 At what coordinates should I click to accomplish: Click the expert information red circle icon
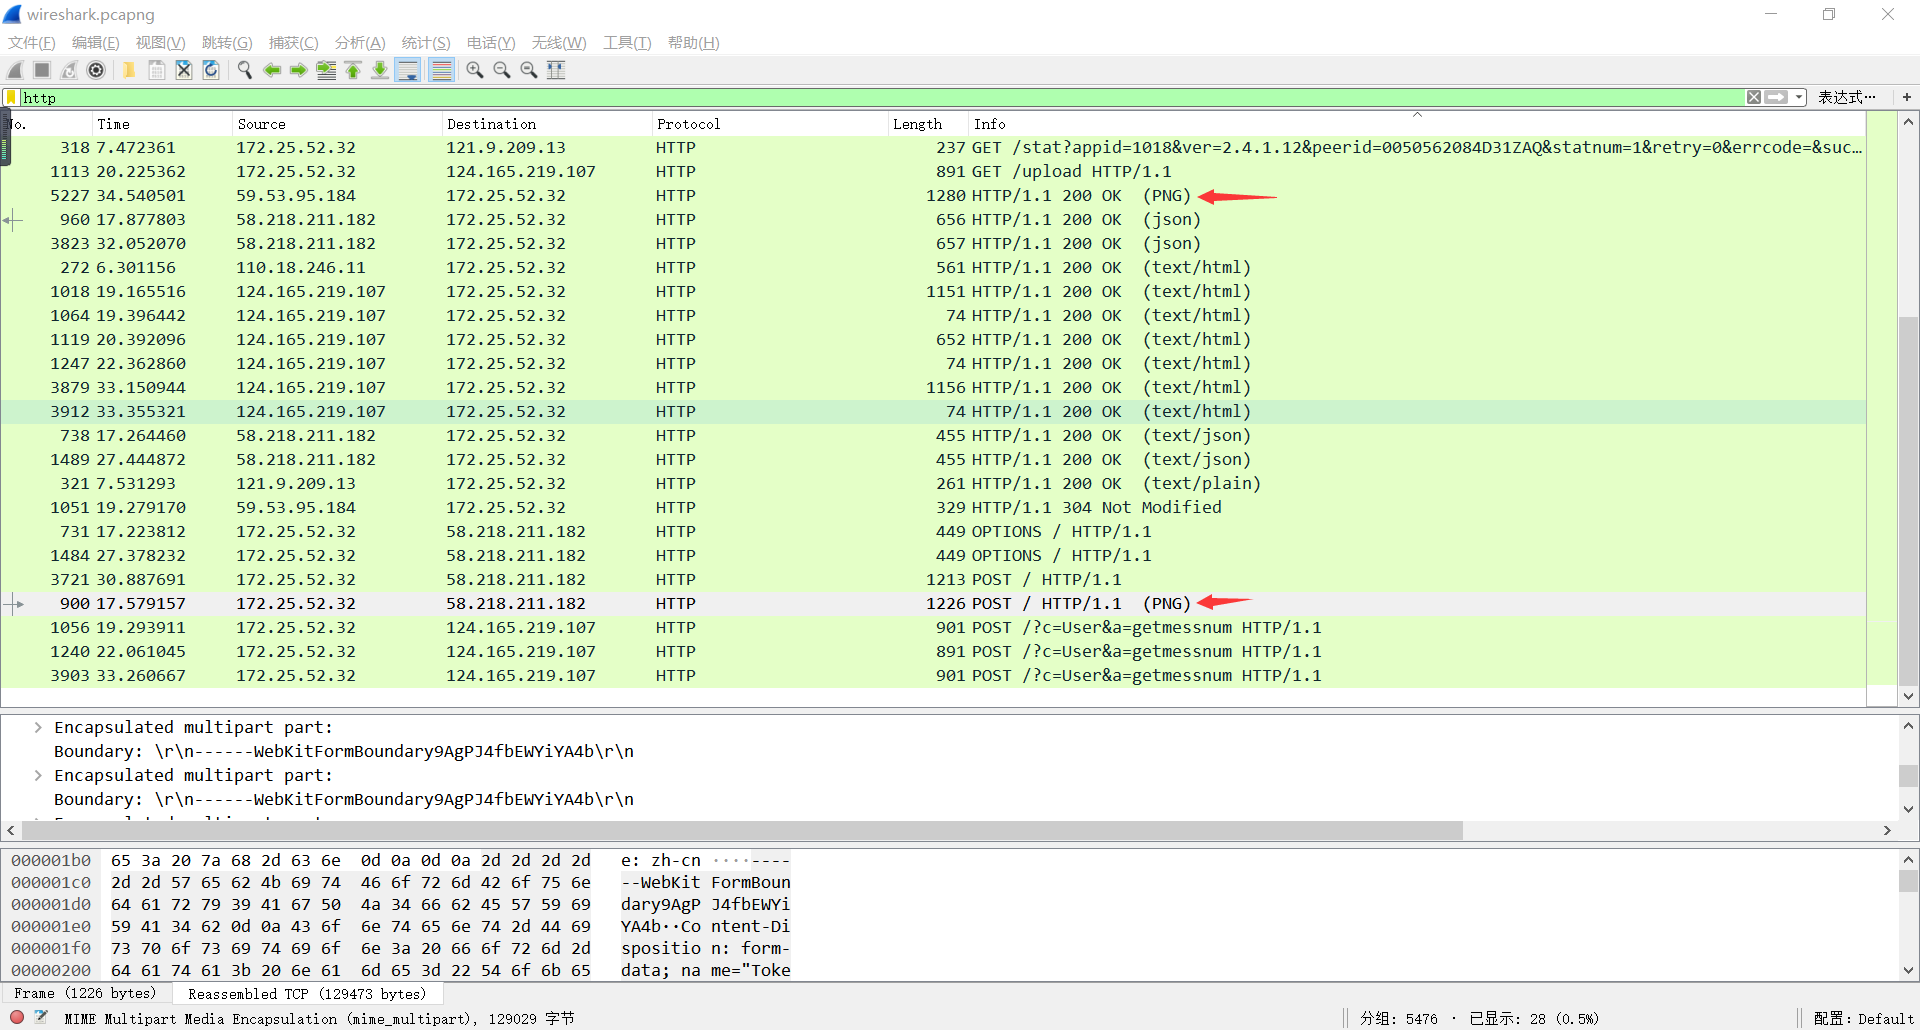(x=17, y=1017)
